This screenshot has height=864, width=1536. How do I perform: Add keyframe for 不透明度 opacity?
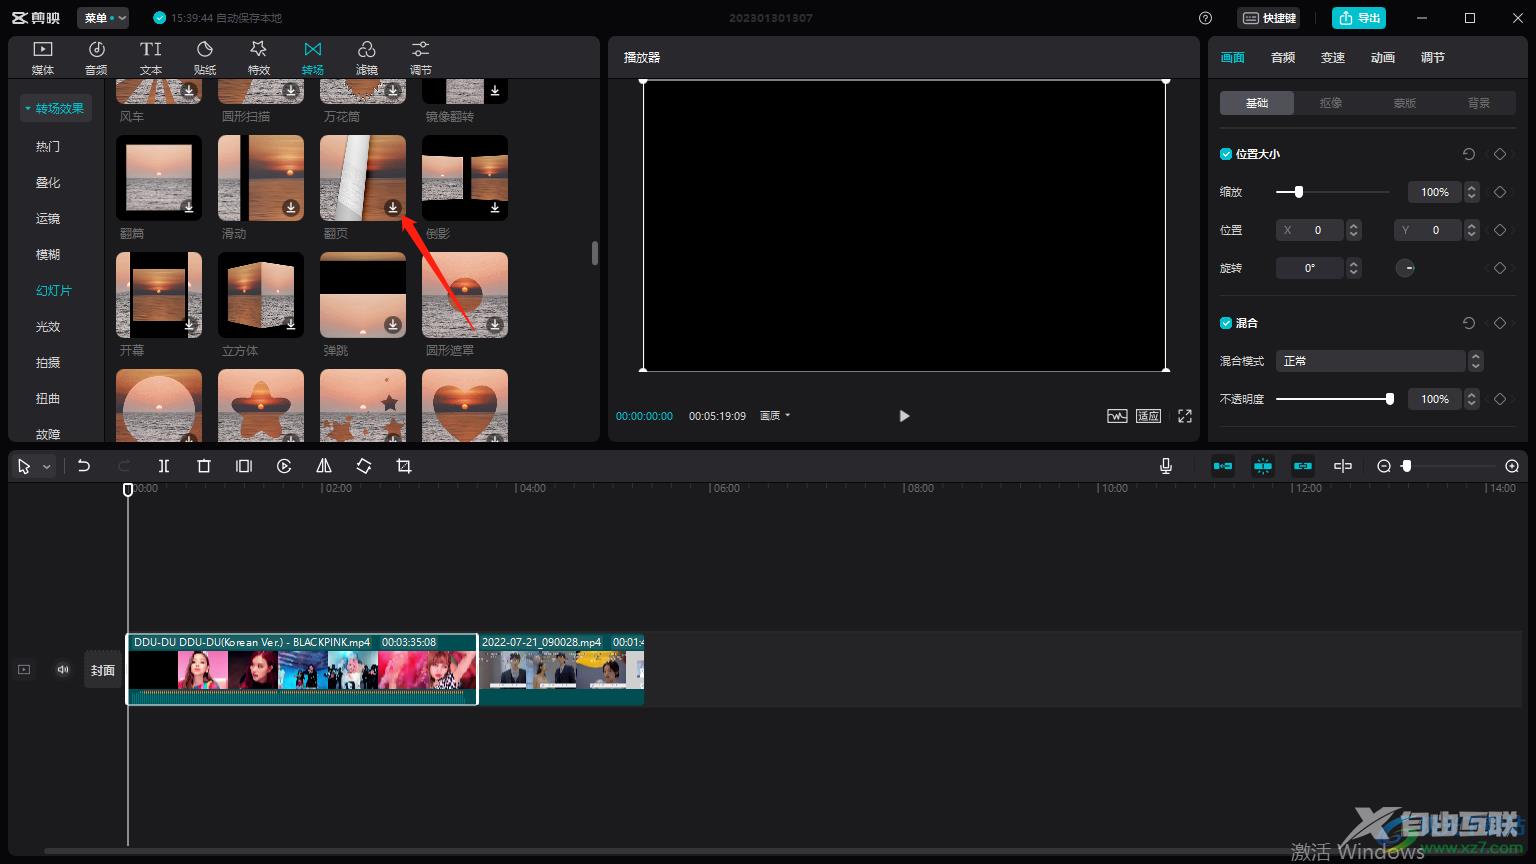[1500, 399]
